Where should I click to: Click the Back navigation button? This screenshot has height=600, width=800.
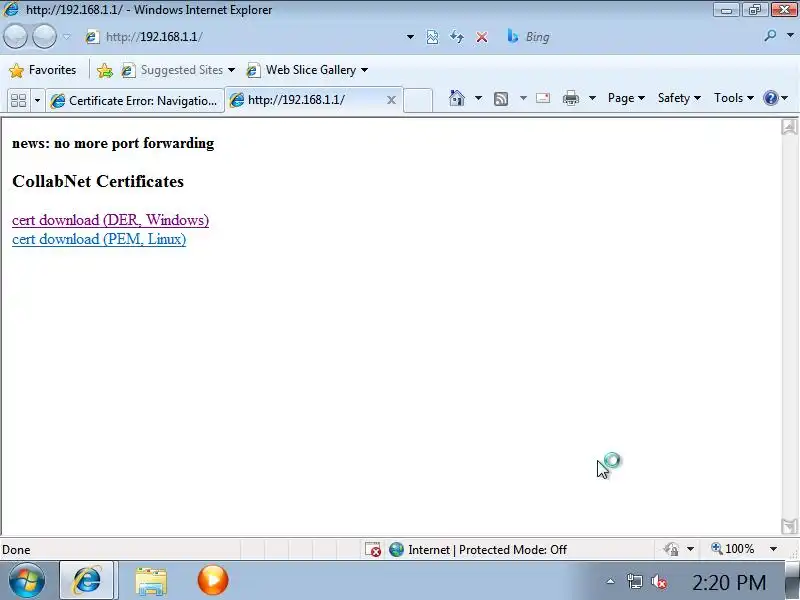tap(15, 37)
